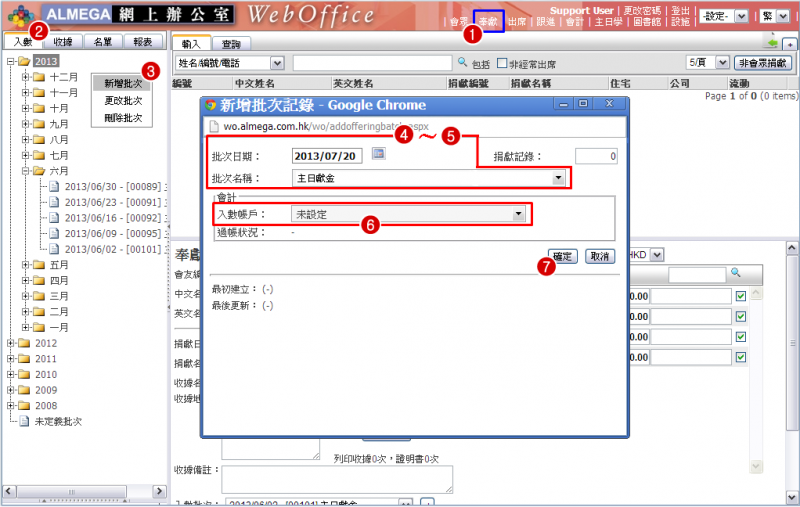Collapse the 2013 year node
Image resolution: width=800 pixels, height=507 pixels.
(x=10, y=62)
